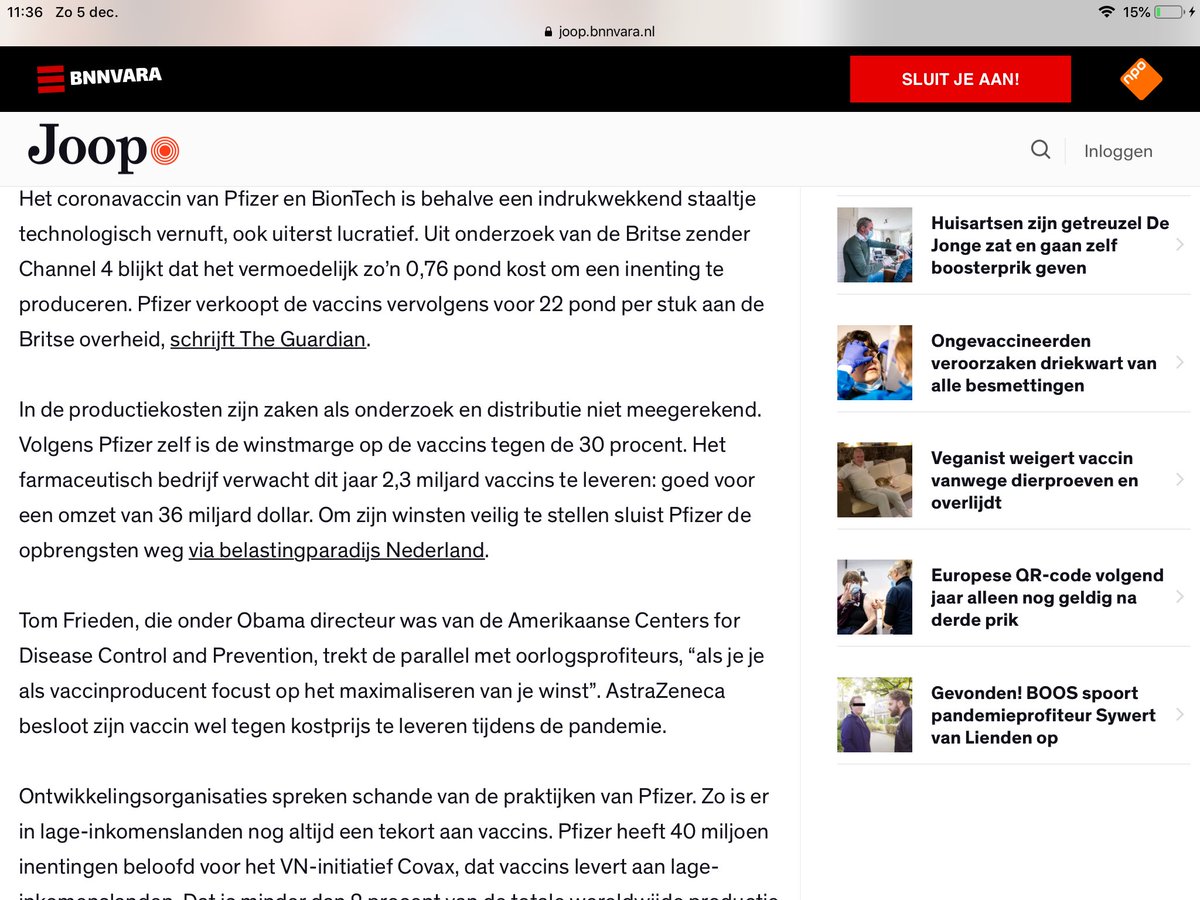Click chevron beside the BOOS Sywert headline
Screen dimensions: 1200x900
[1180, 715]
